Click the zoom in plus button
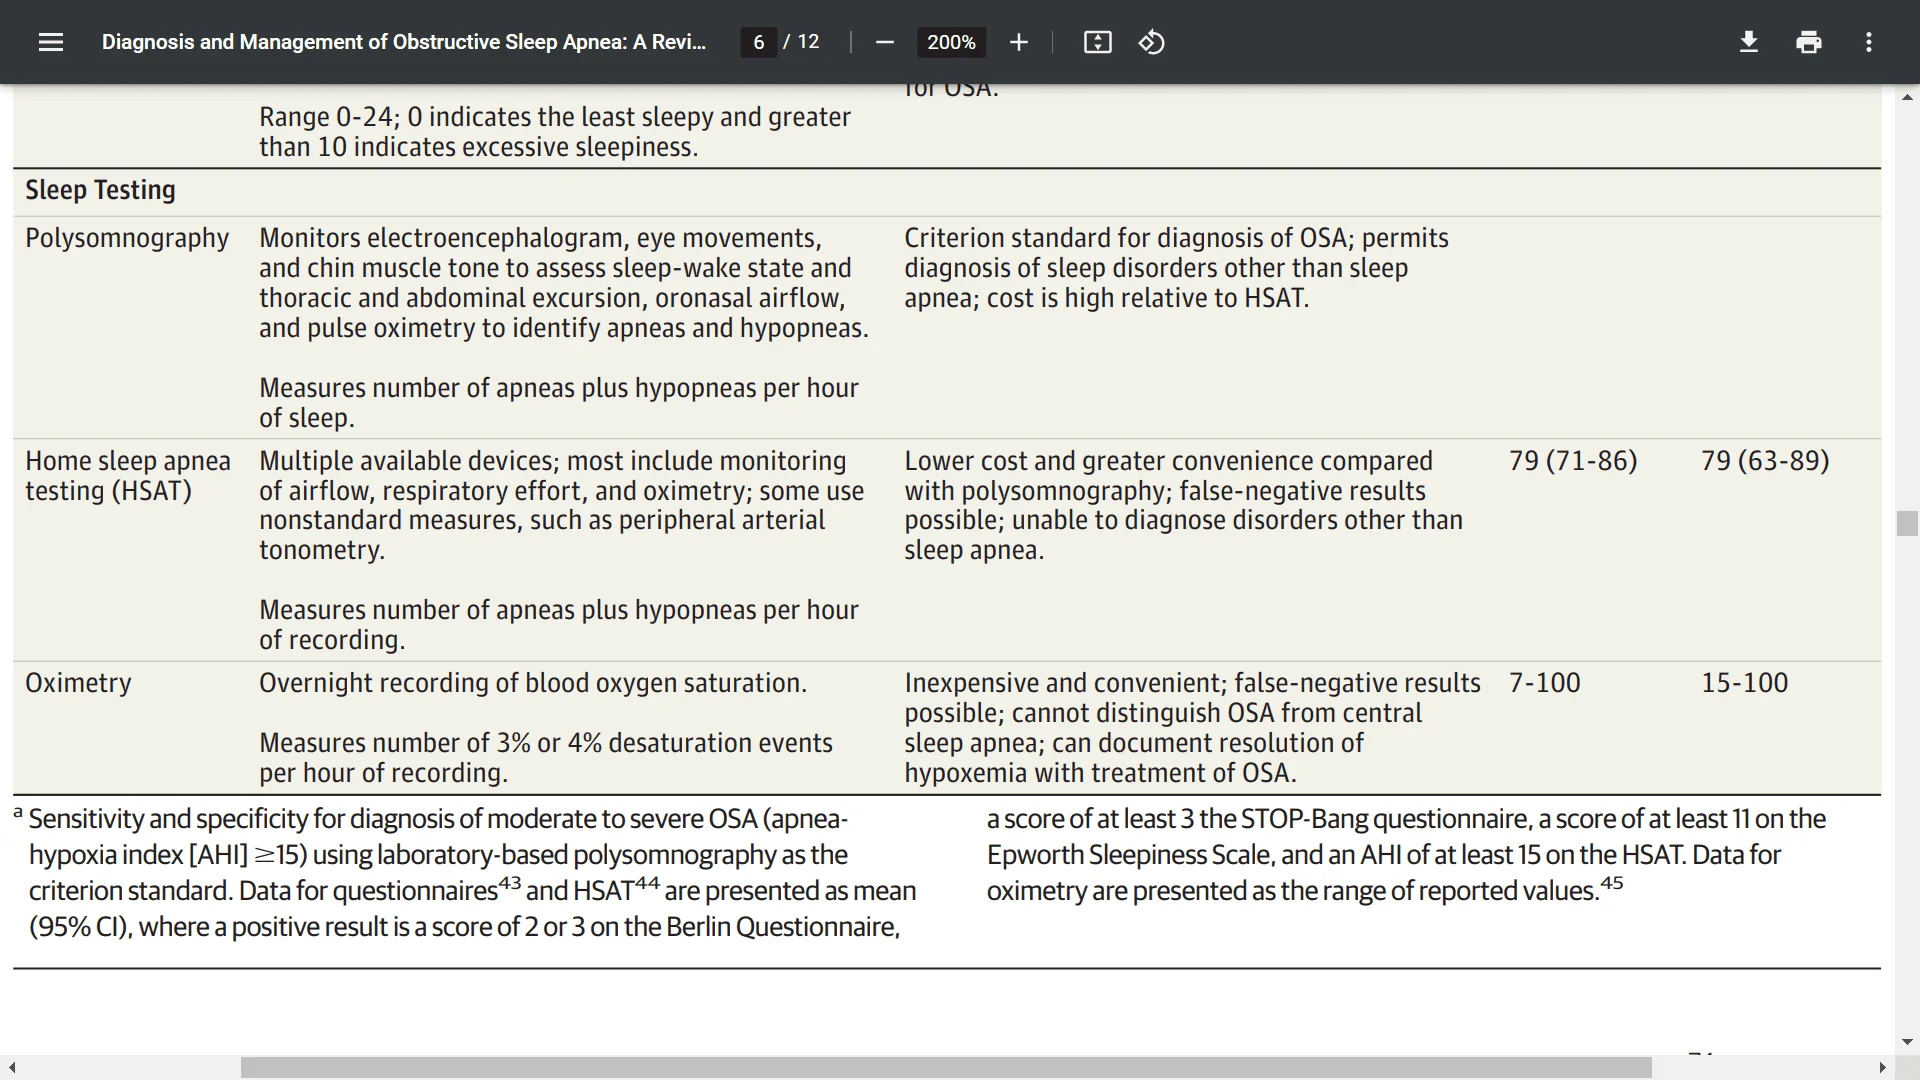 coord(1018,42)
